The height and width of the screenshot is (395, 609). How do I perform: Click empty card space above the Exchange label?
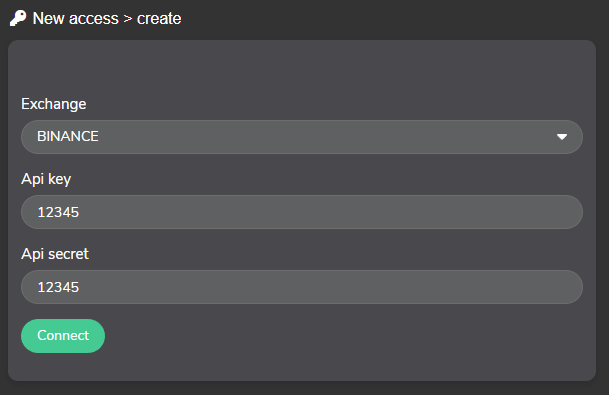point(302,68)
